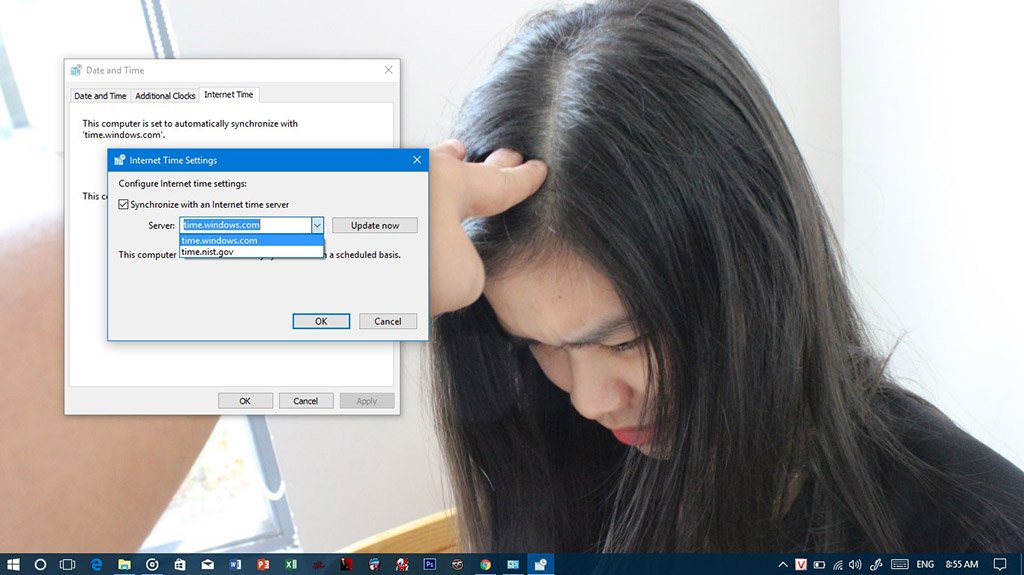Launch Word from the taskbar
This screenshot has width=1024, height=575.
pyautogui.click(x=235, y=565)
